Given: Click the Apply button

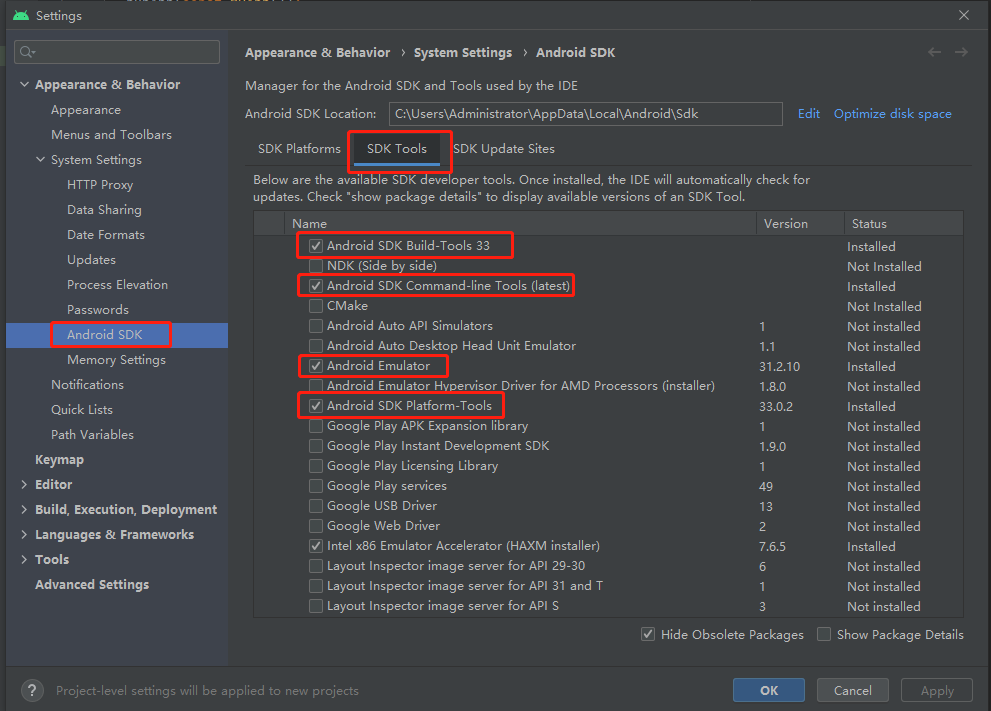Looking at the screenshot, I should coord(937,690).
